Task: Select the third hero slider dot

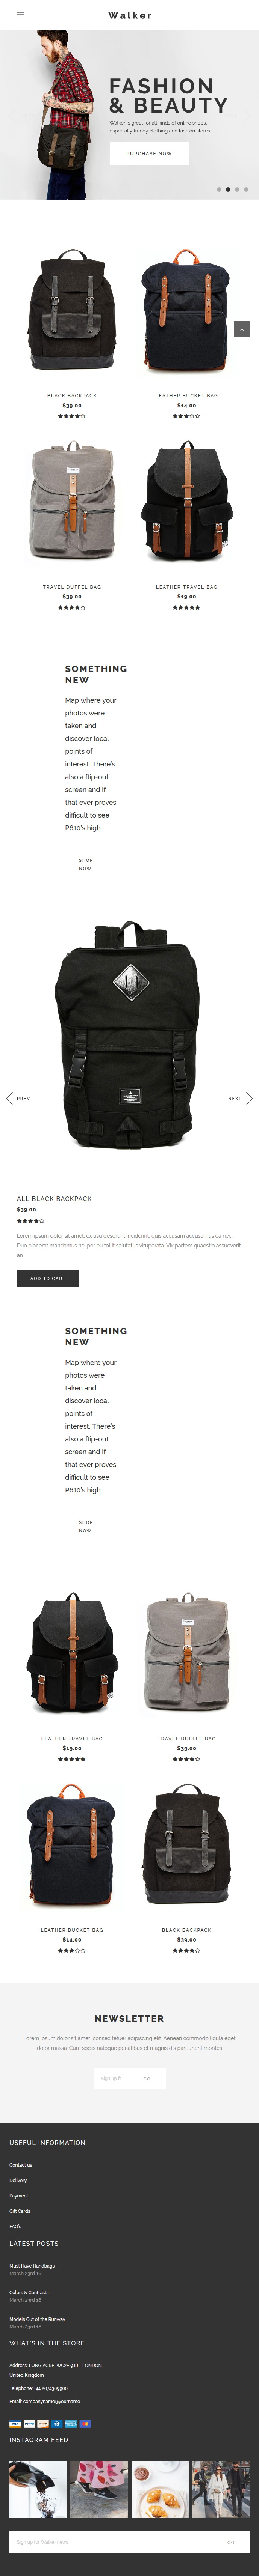Action: click(237, 189)
